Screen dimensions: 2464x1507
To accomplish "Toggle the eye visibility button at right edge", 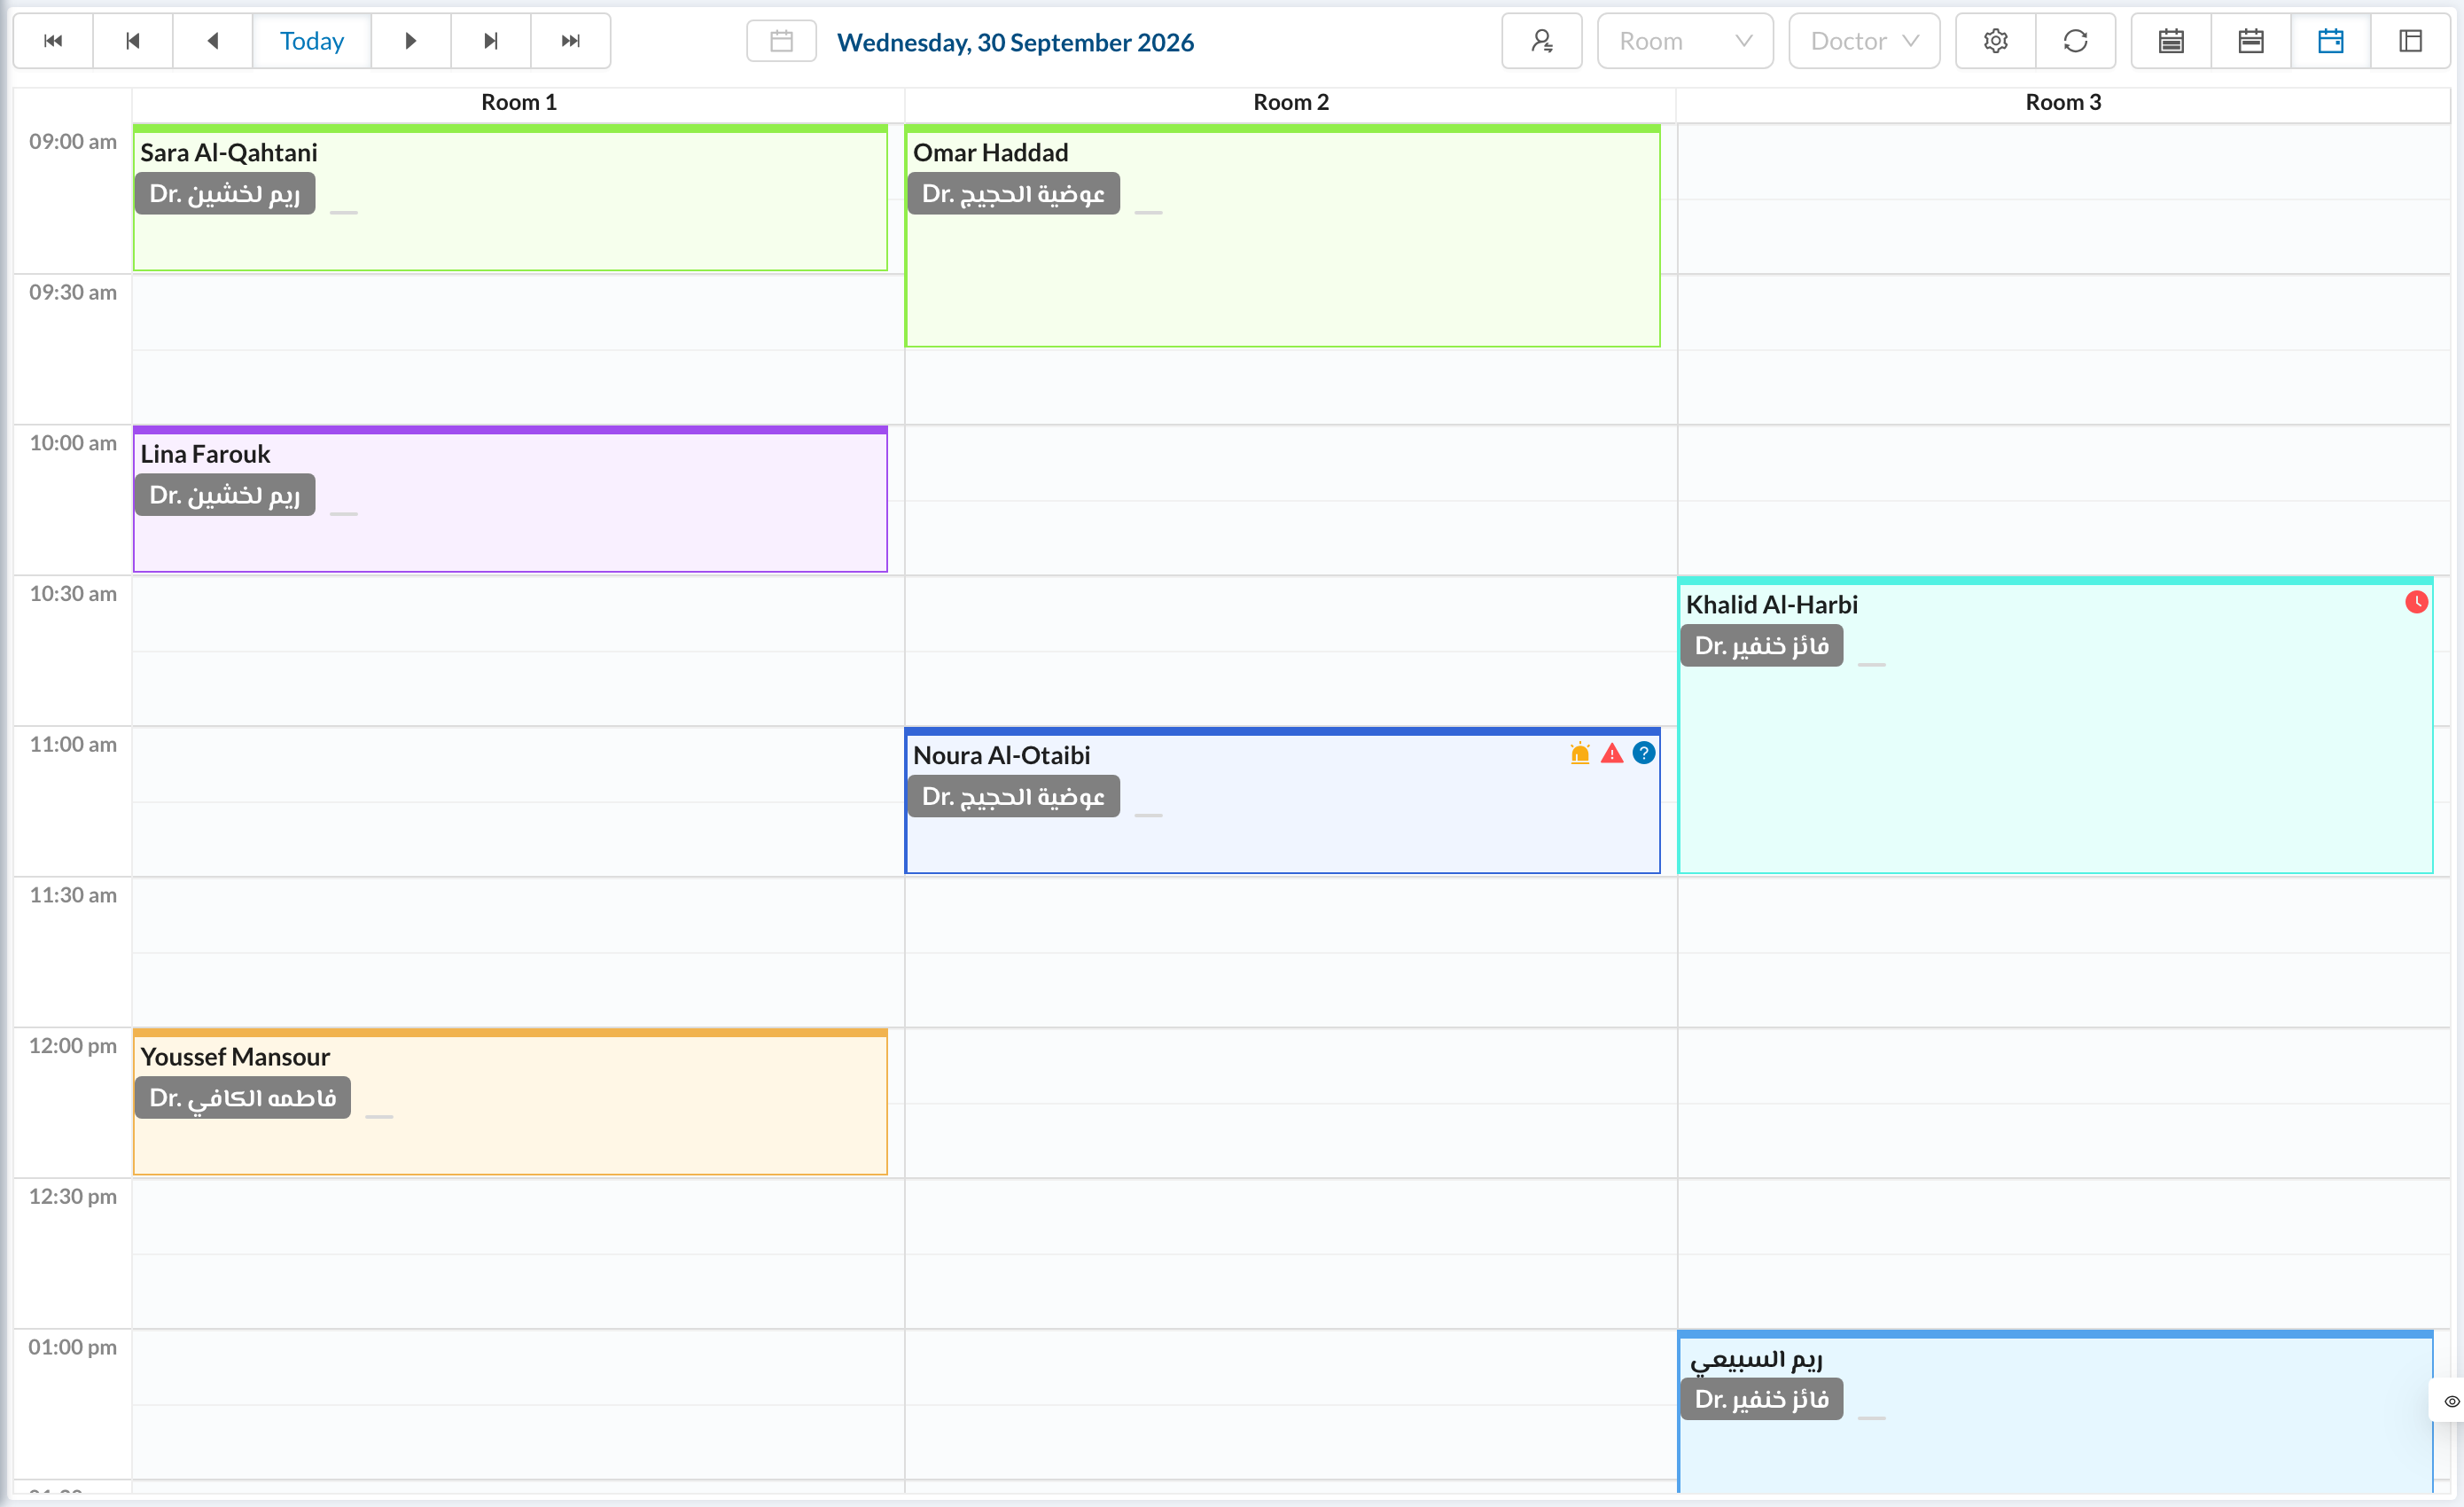I will point(2451,1401).
